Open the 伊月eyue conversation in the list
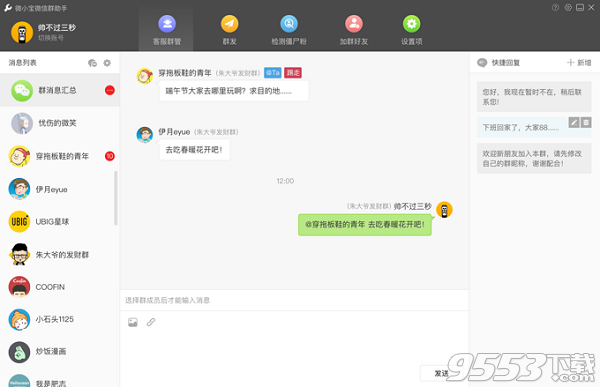The image size is (600, 387). [60, 189]
